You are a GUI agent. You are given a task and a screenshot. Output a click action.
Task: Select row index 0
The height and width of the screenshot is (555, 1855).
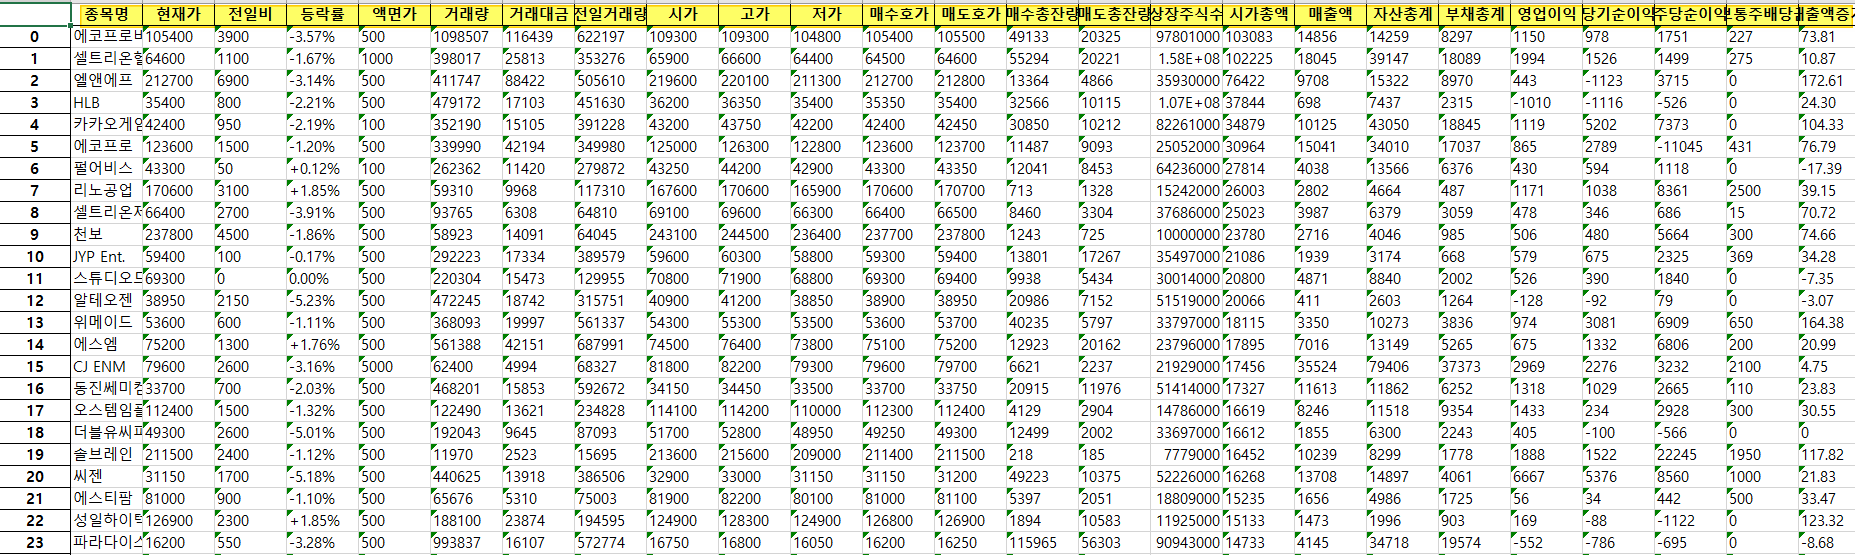tap(35, 37)
